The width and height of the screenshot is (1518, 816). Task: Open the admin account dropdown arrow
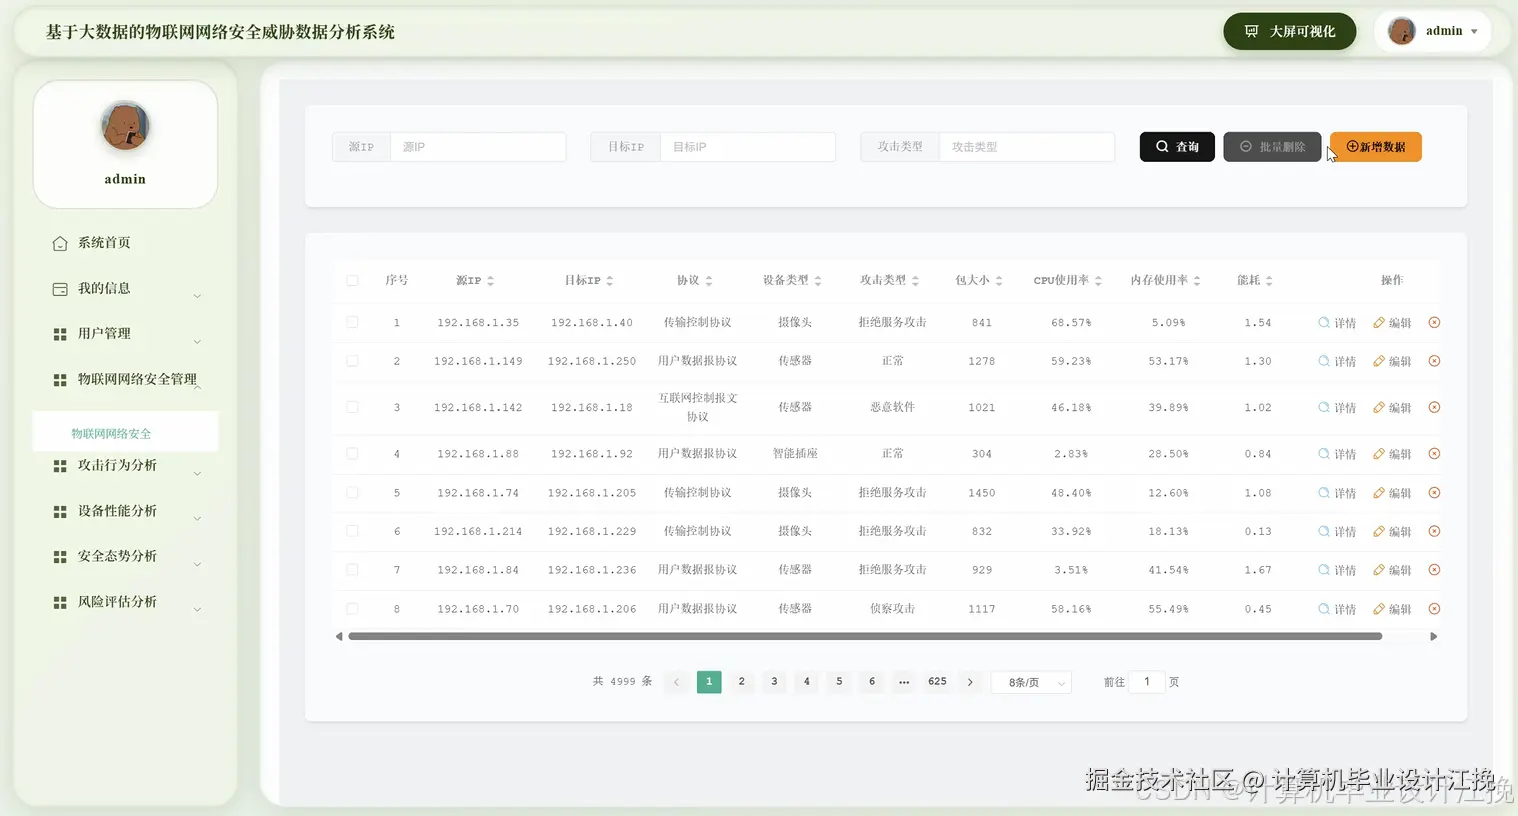(x=1474, y=32)
